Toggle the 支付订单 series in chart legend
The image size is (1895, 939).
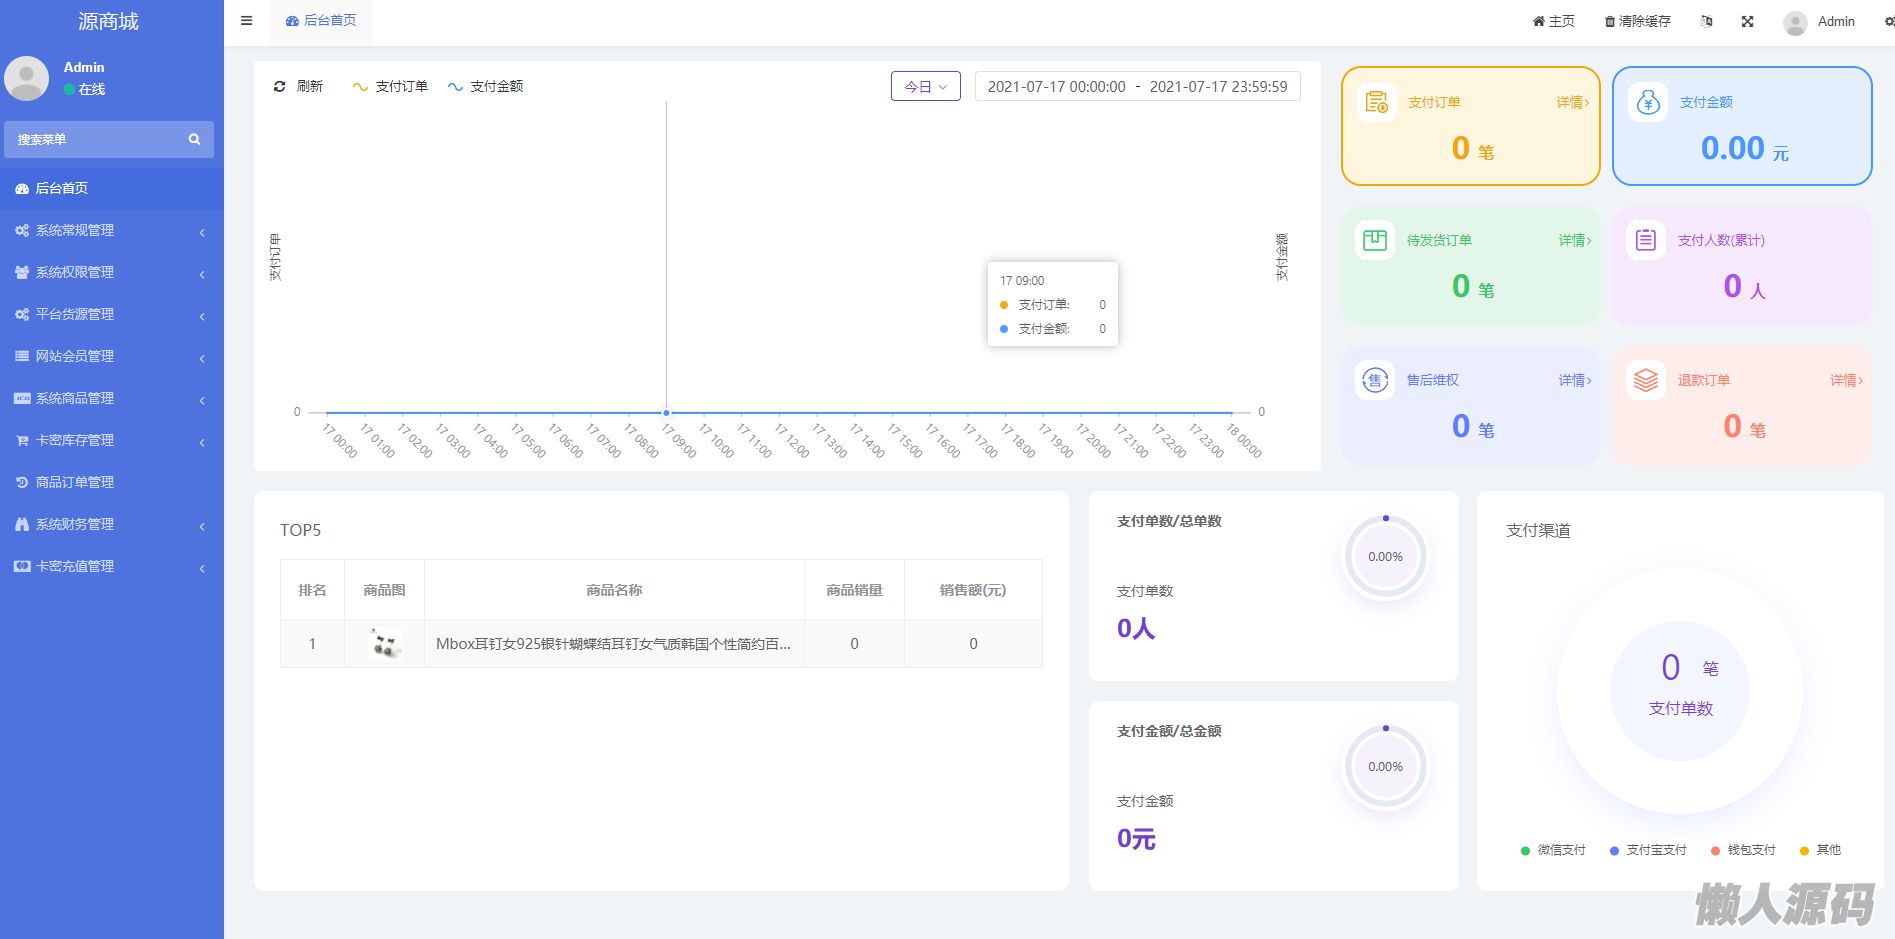click(x=390, y=87)
